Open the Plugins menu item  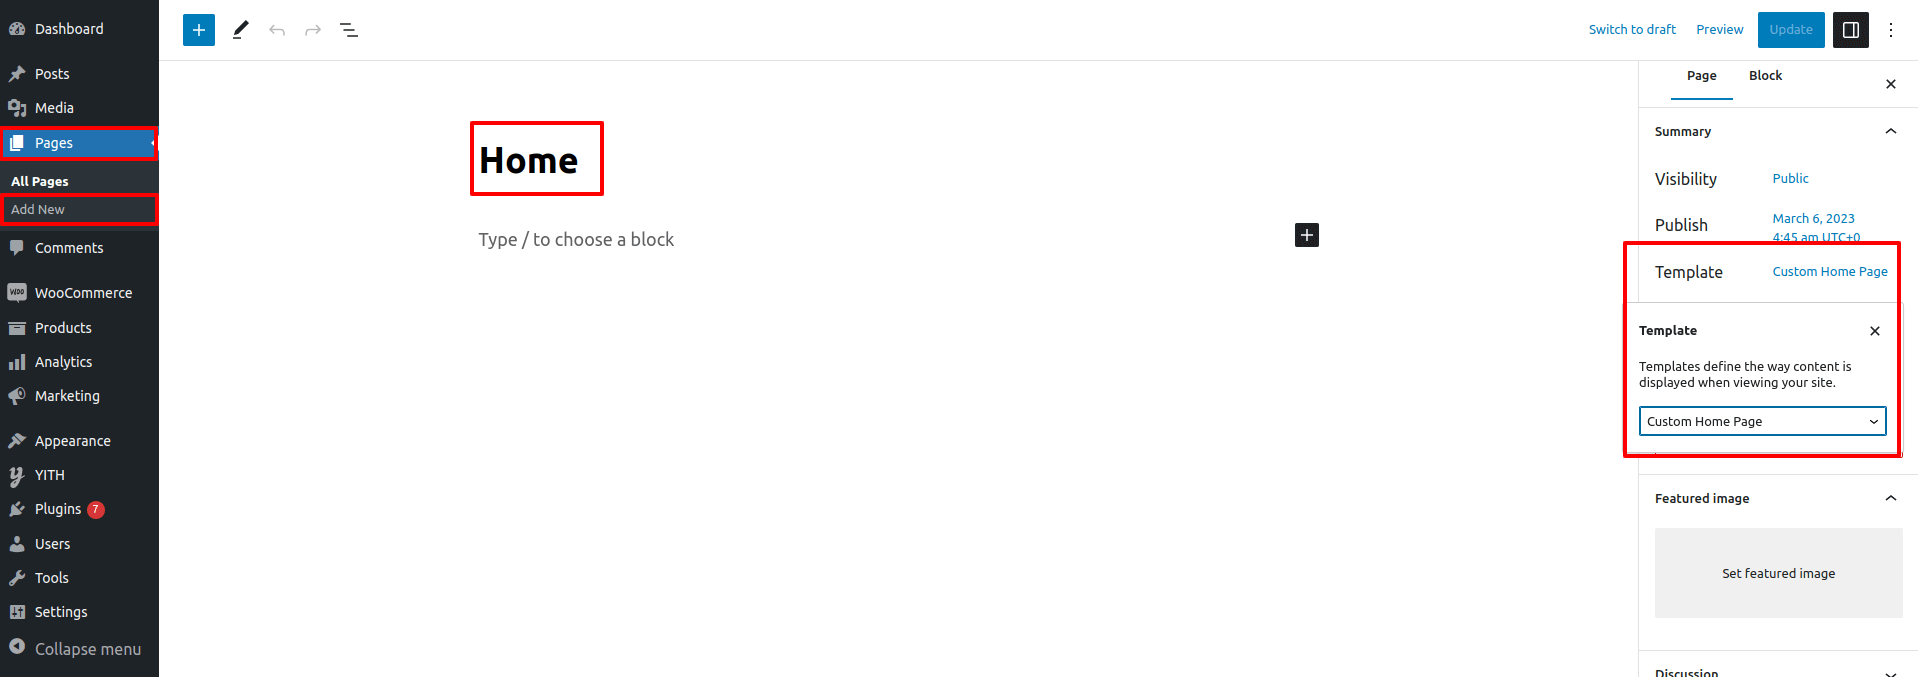(x=58, y=509)
